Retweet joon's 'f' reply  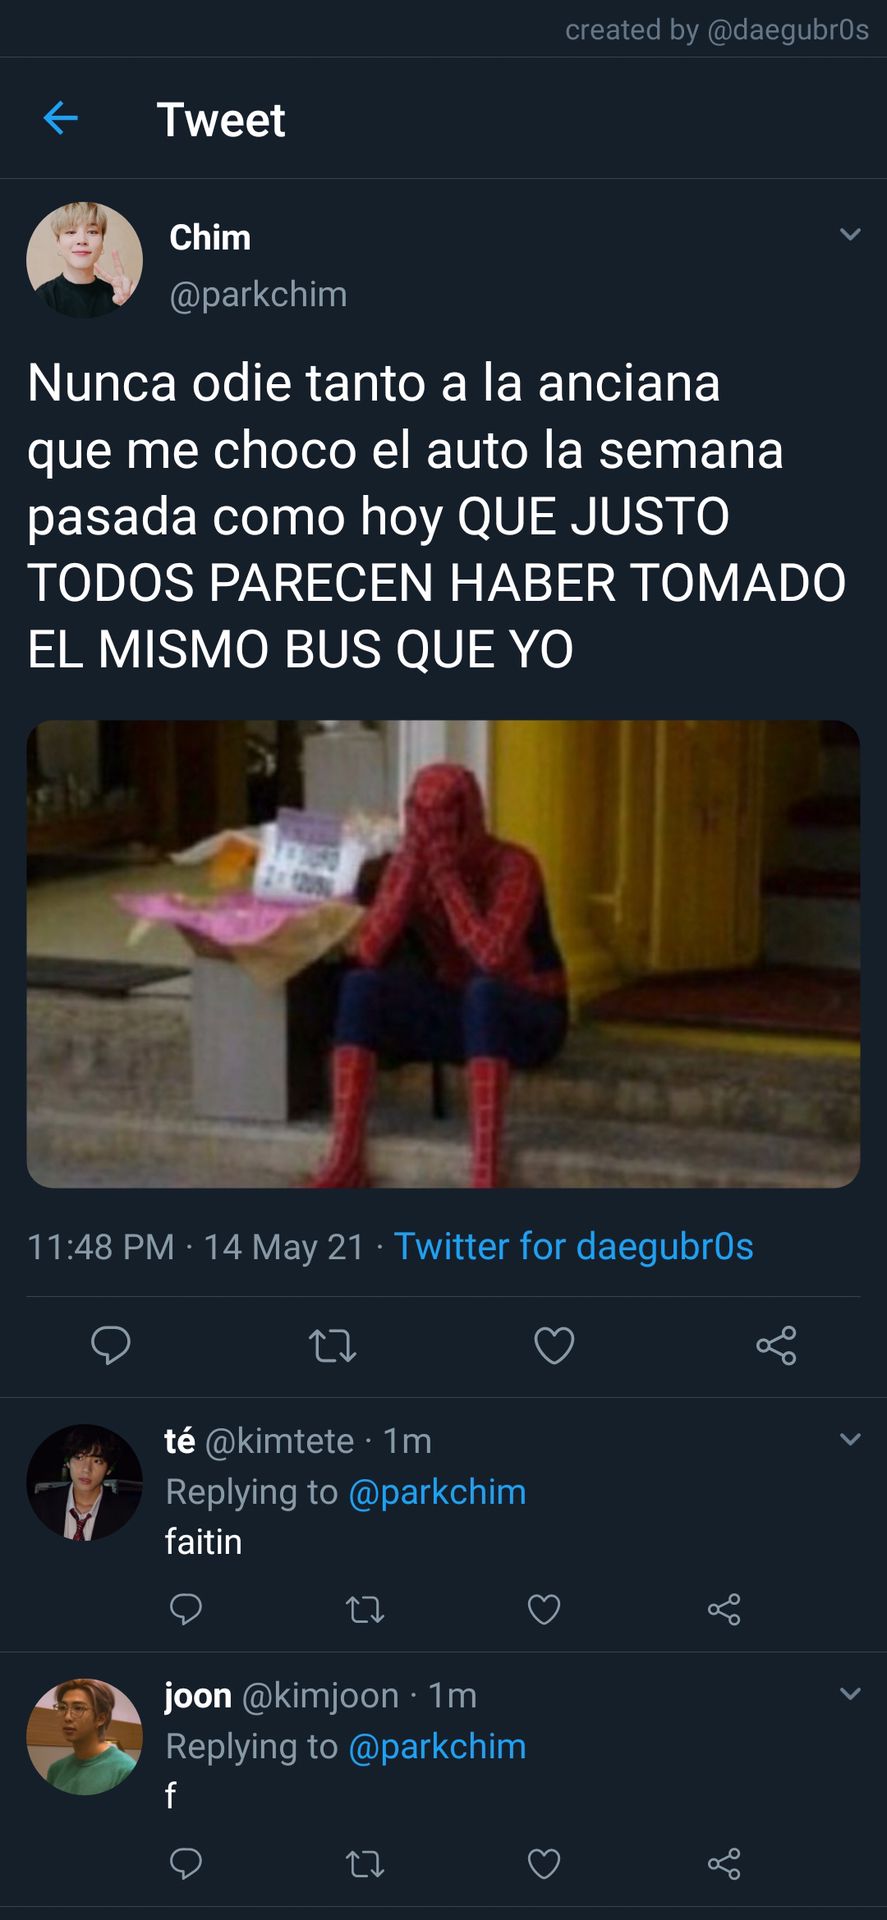coord(365,1864)
